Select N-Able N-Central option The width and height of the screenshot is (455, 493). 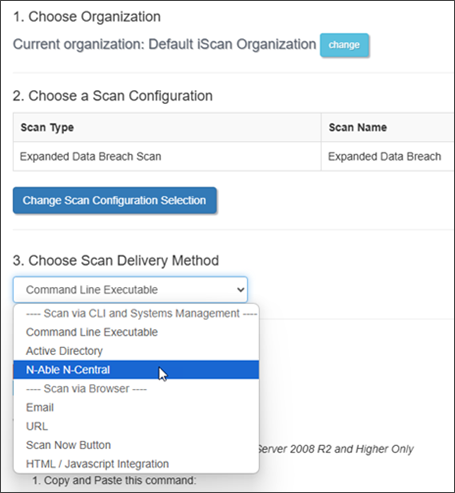pos(136,370)
